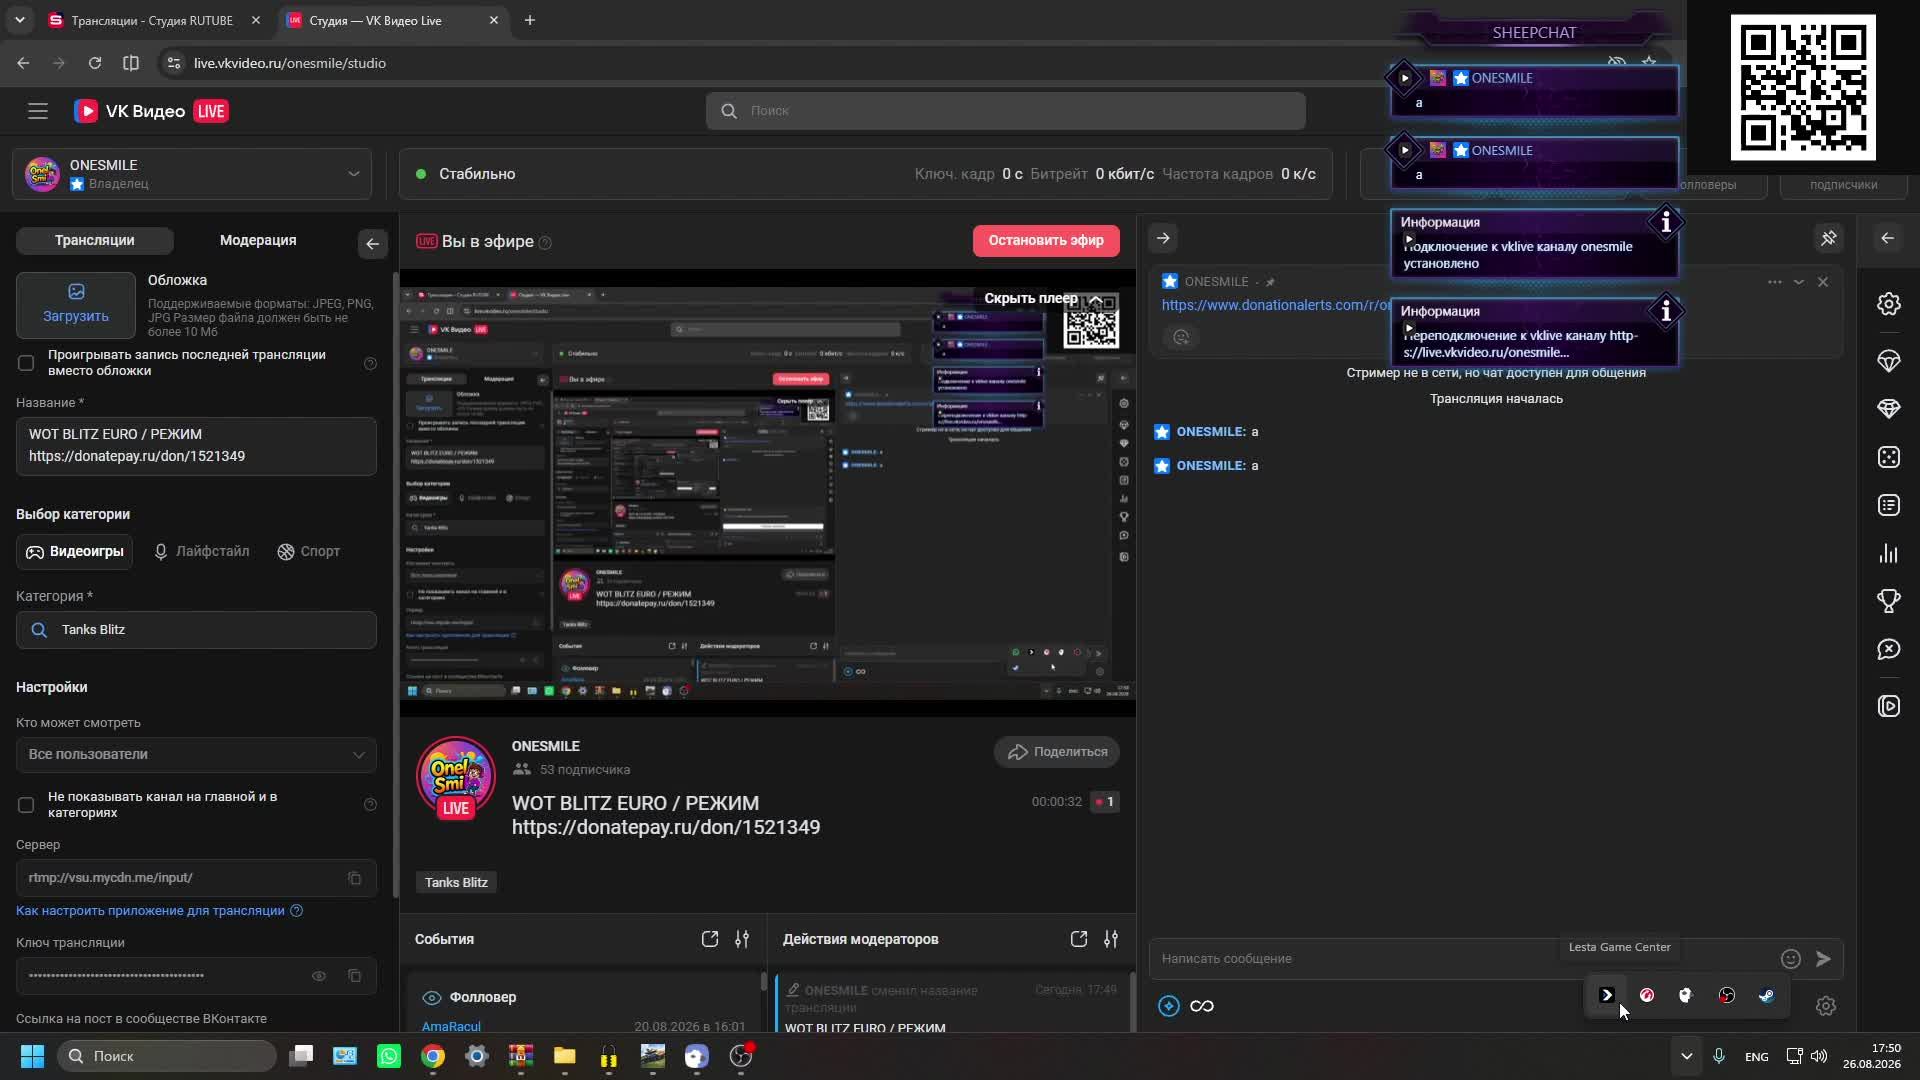Open emoji picker in chat message box
1920x1080 pixels.
pyautogui.click(x=1790, y=959)
